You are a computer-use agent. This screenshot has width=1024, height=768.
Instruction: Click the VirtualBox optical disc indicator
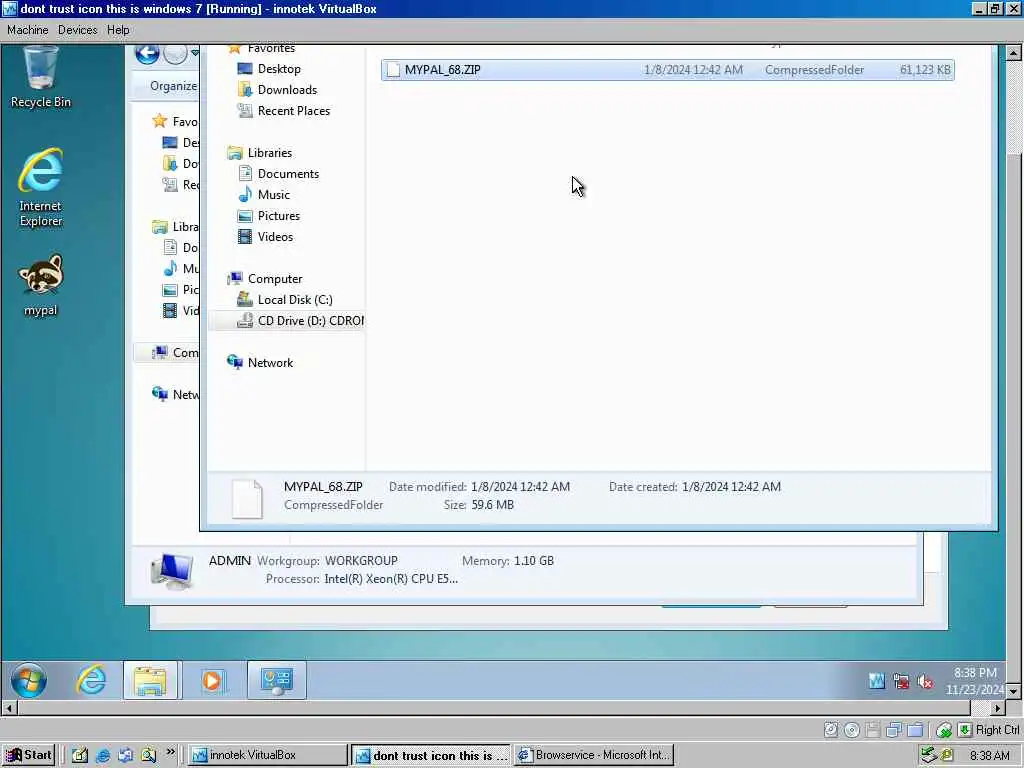852,729
